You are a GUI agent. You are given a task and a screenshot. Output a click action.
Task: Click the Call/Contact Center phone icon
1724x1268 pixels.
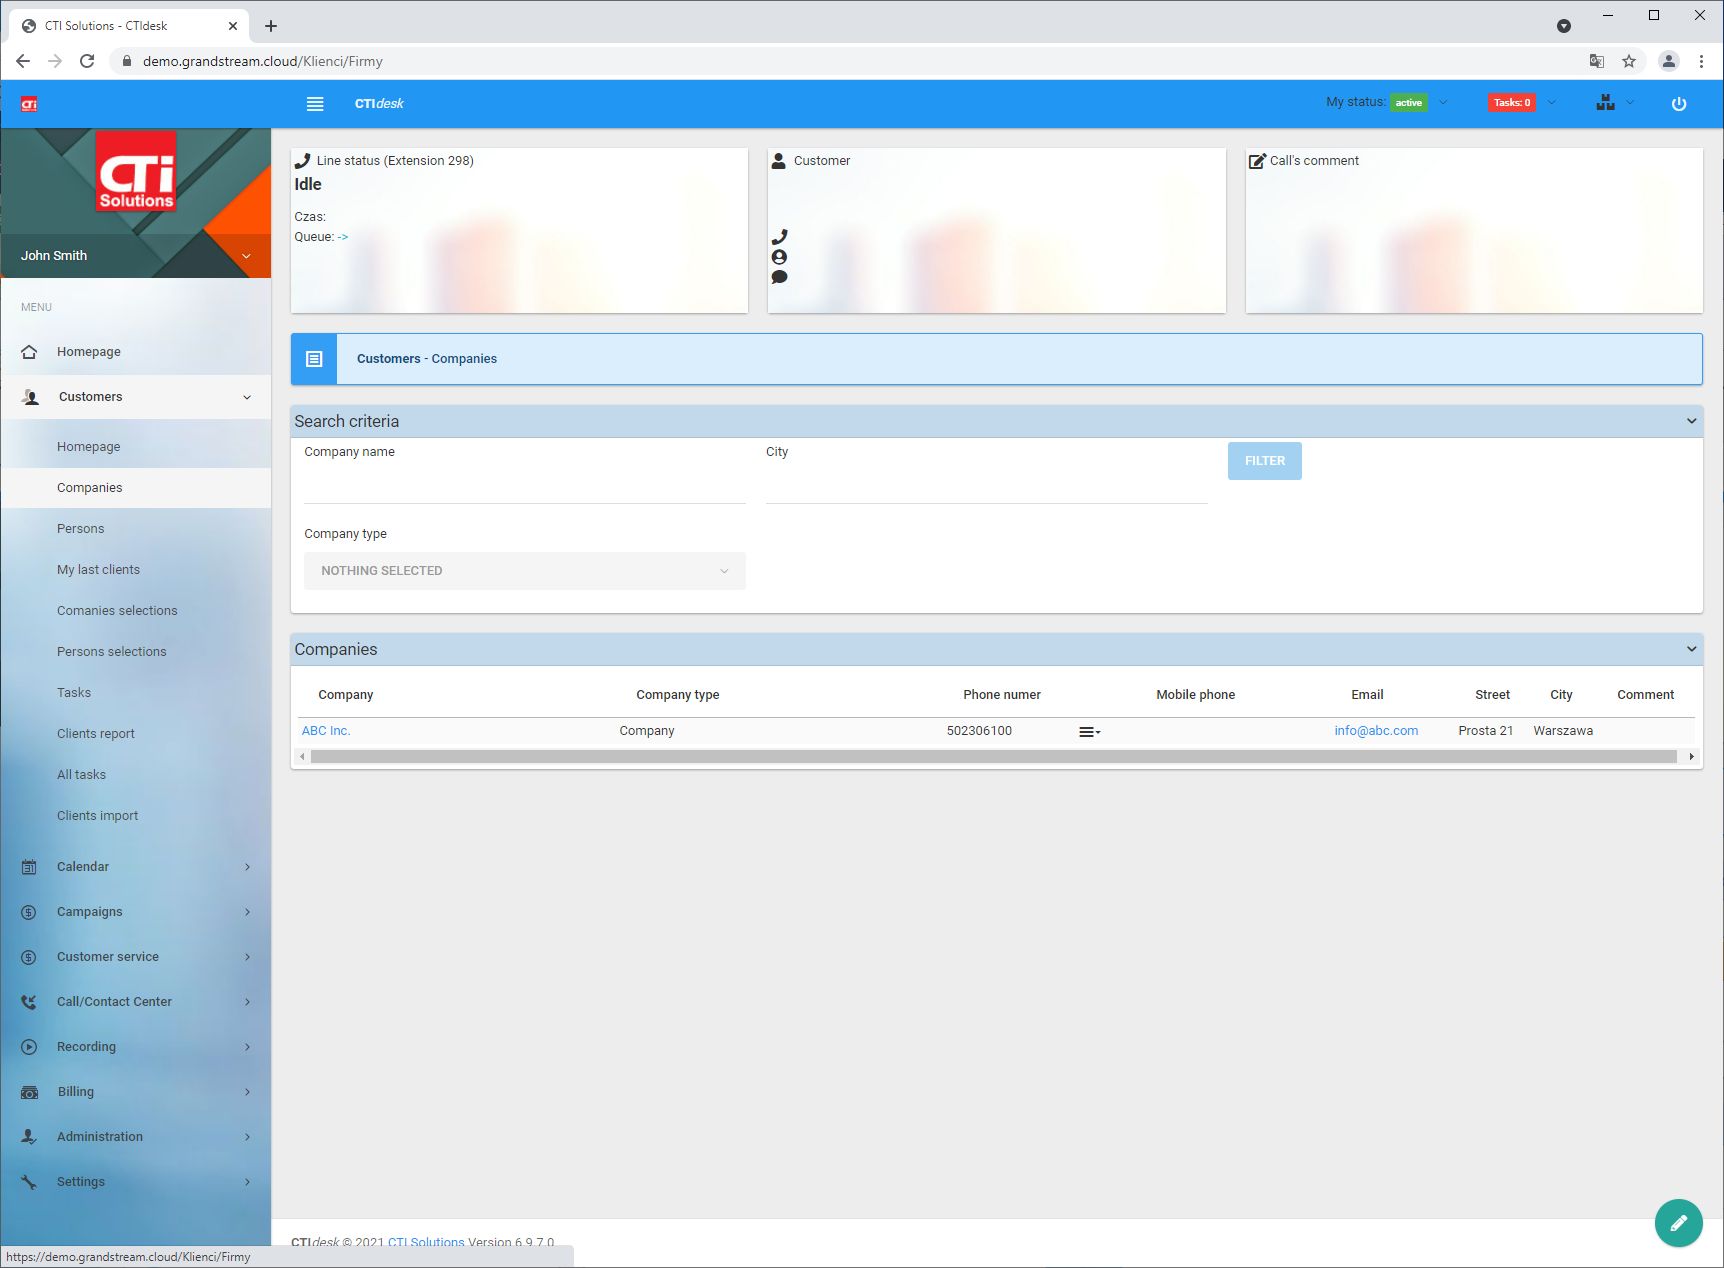click(29, 1002)
